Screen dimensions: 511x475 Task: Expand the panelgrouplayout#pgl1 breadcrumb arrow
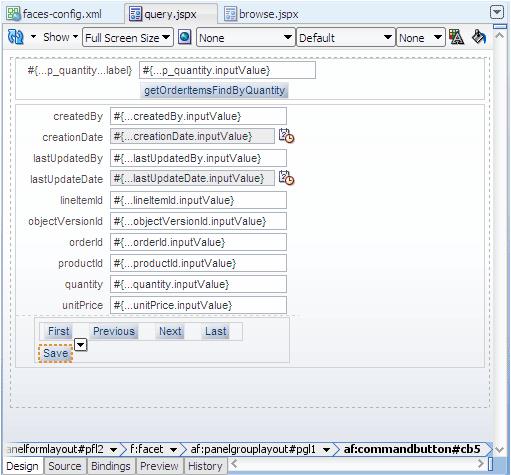tap(326, 450)
